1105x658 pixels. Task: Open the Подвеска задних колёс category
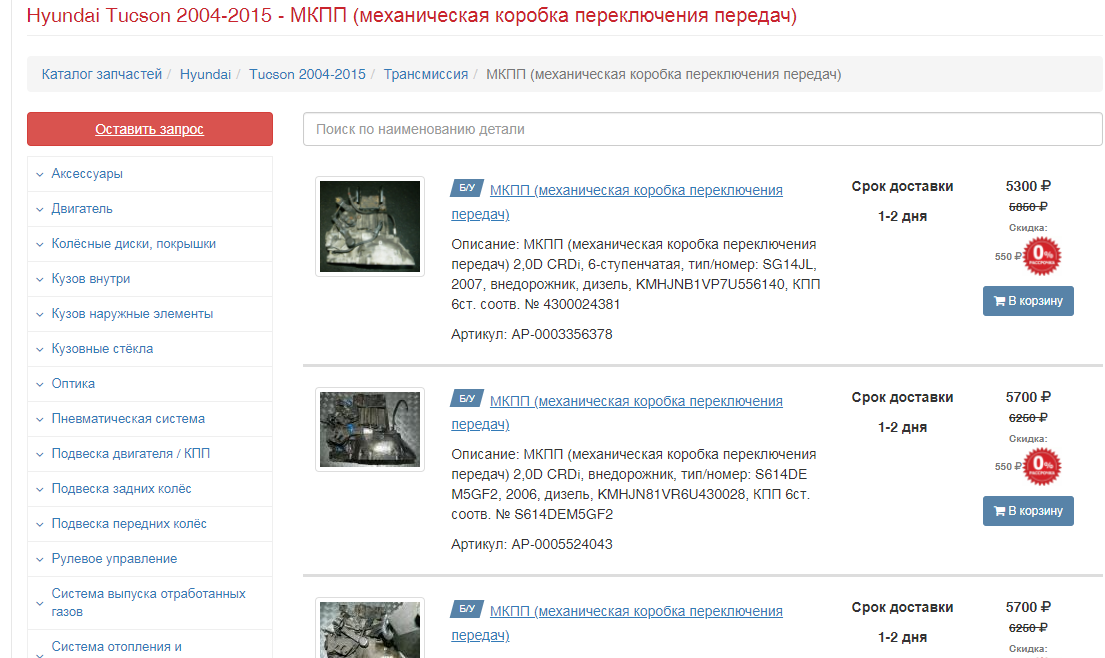[121, 489]
